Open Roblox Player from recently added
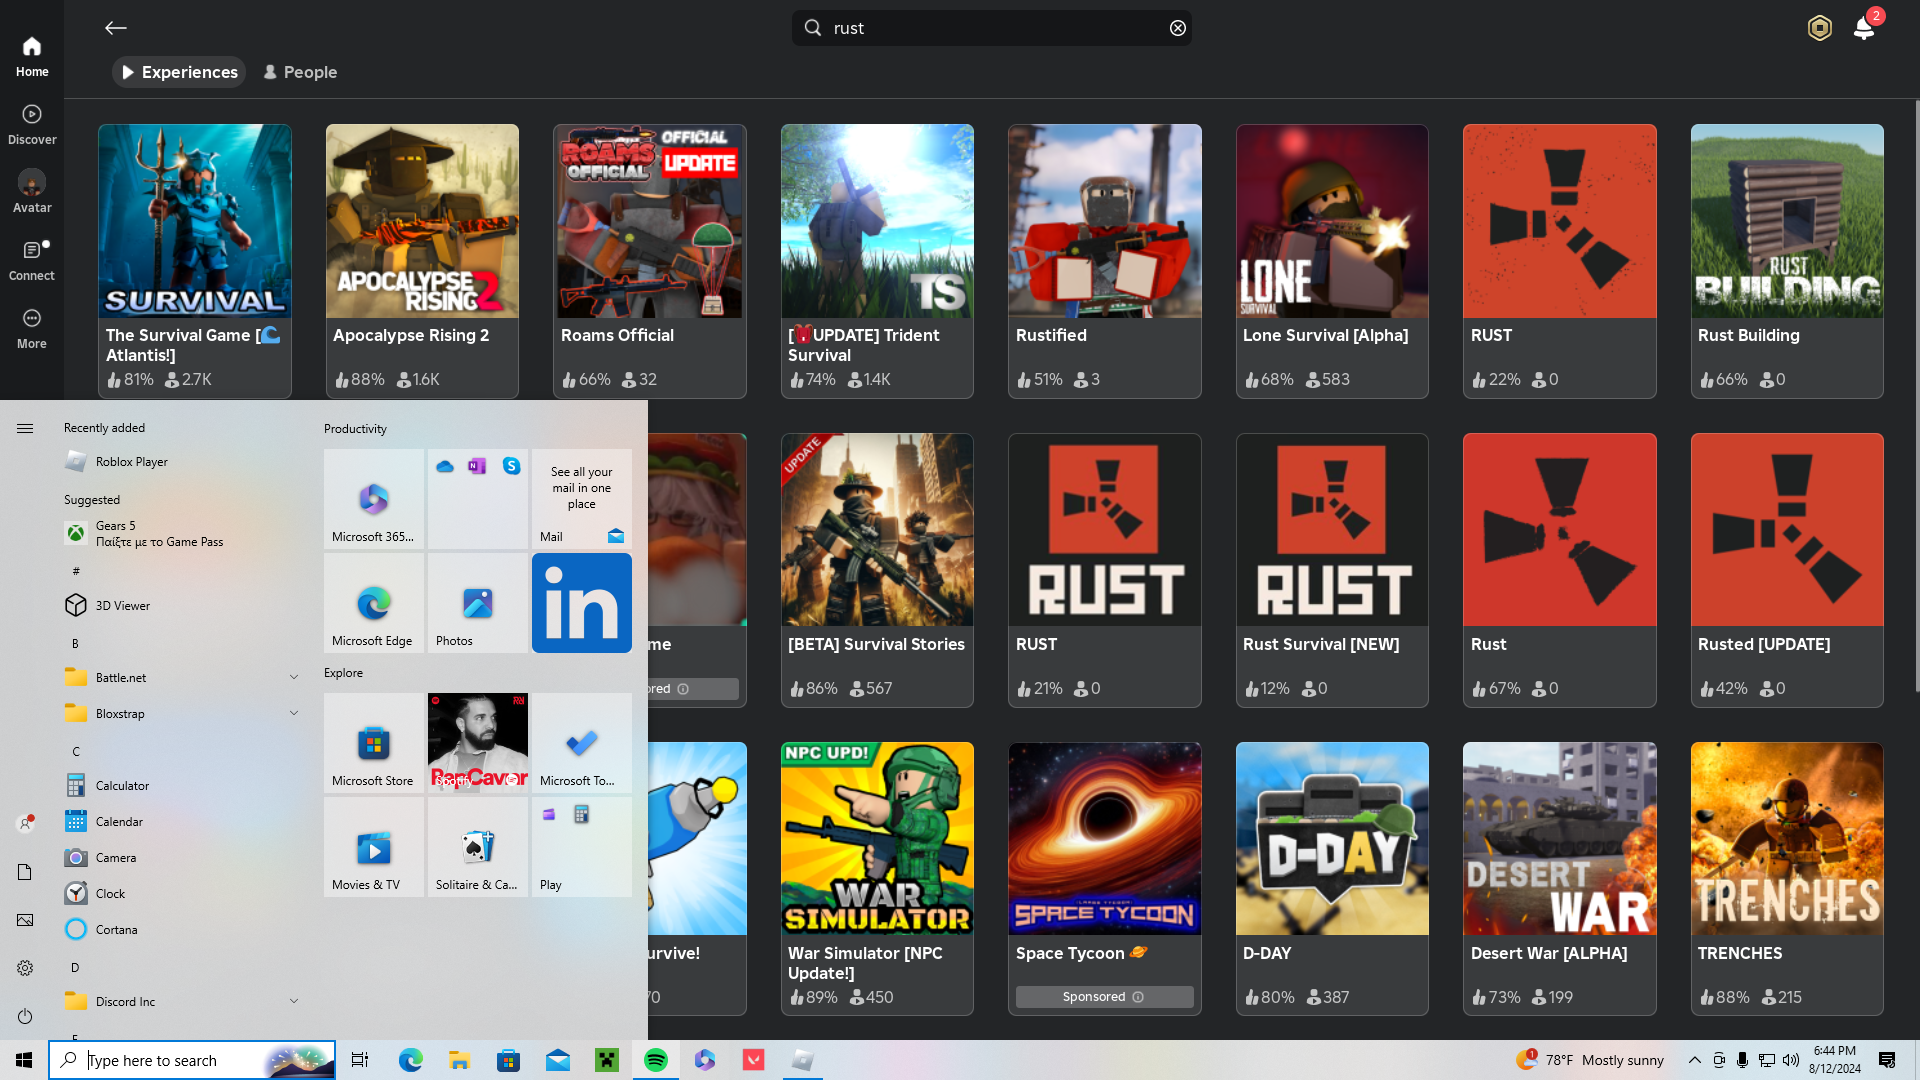 [131, 461]
